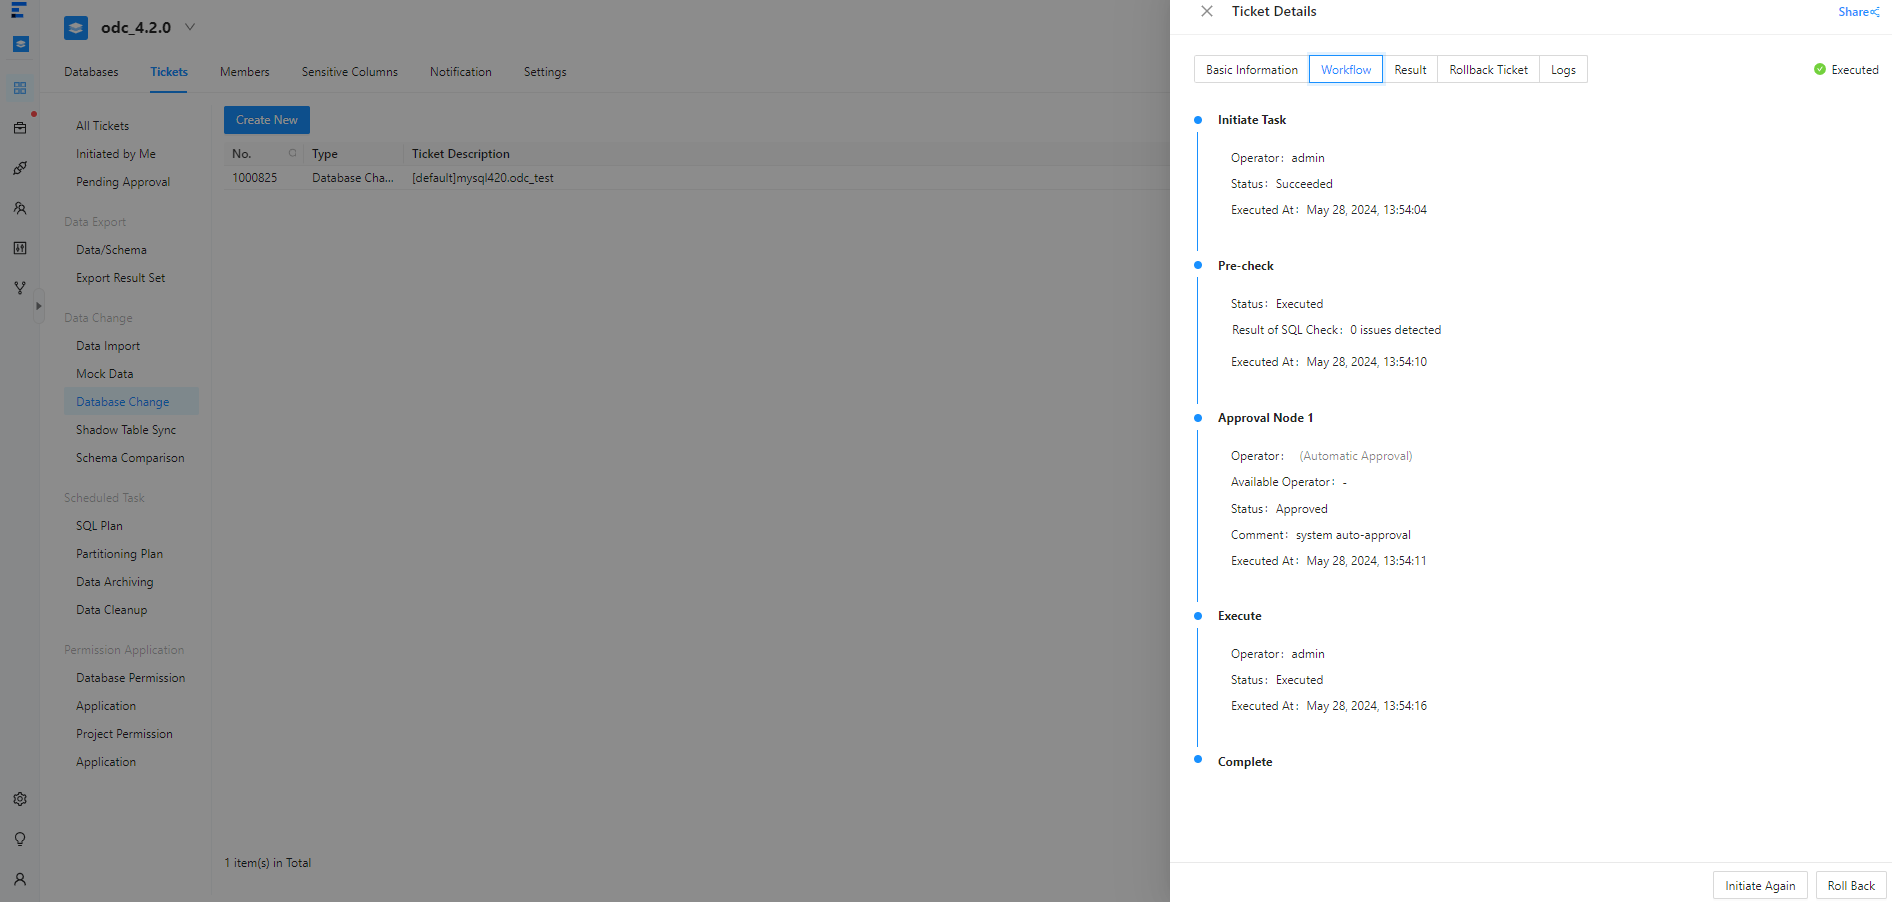Click the branch fork icon in sidebar

[x=20, y=288]
